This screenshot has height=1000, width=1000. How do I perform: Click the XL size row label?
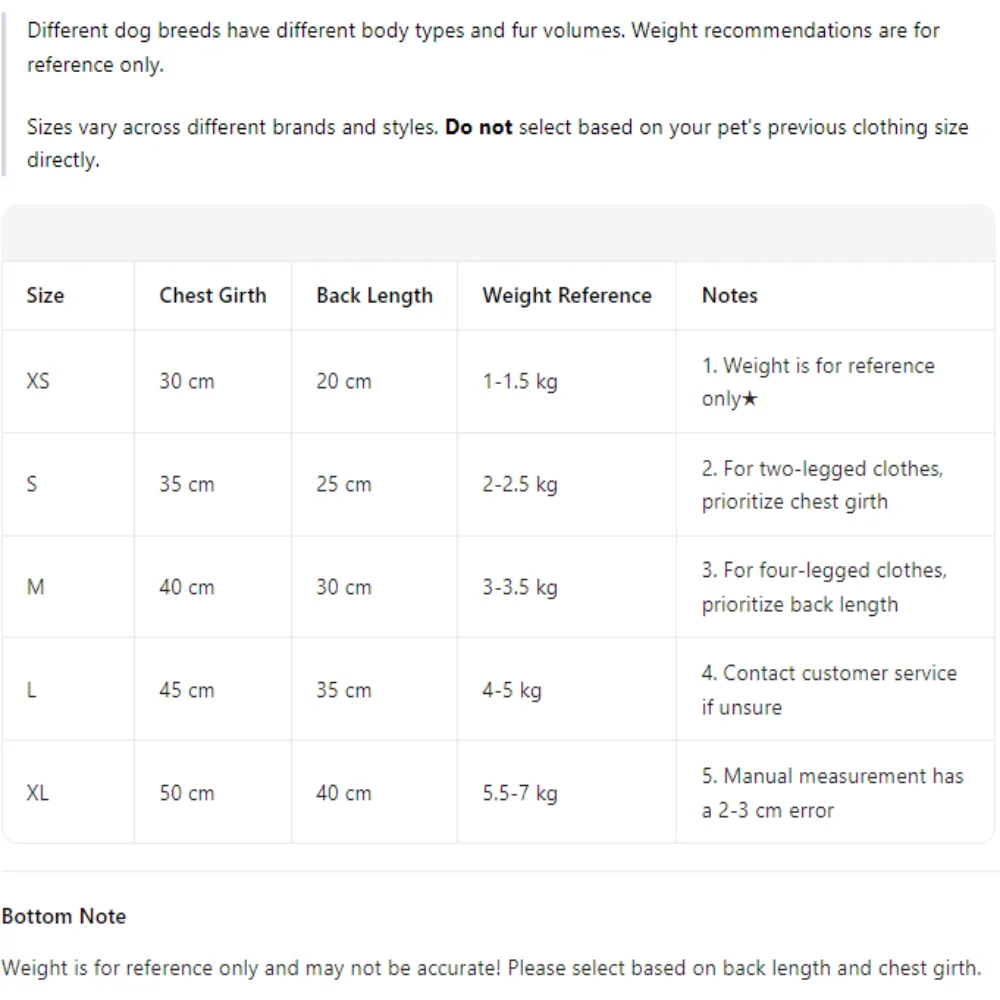pos(38,793)
